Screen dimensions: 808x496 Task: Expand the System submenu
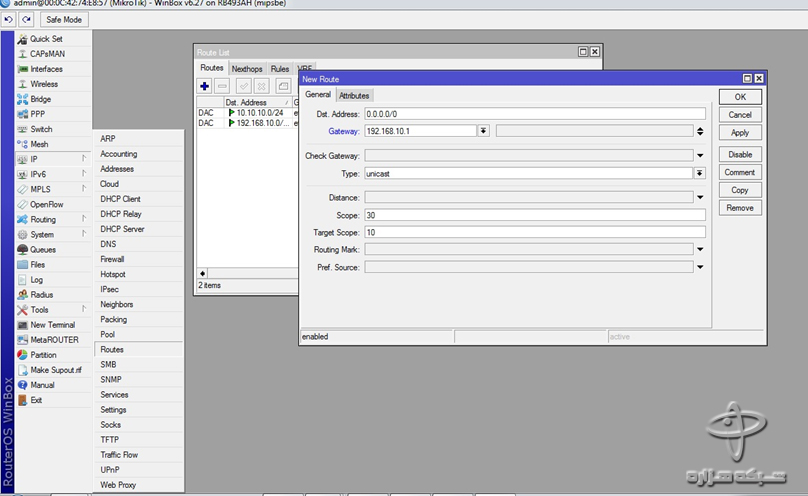54,234
